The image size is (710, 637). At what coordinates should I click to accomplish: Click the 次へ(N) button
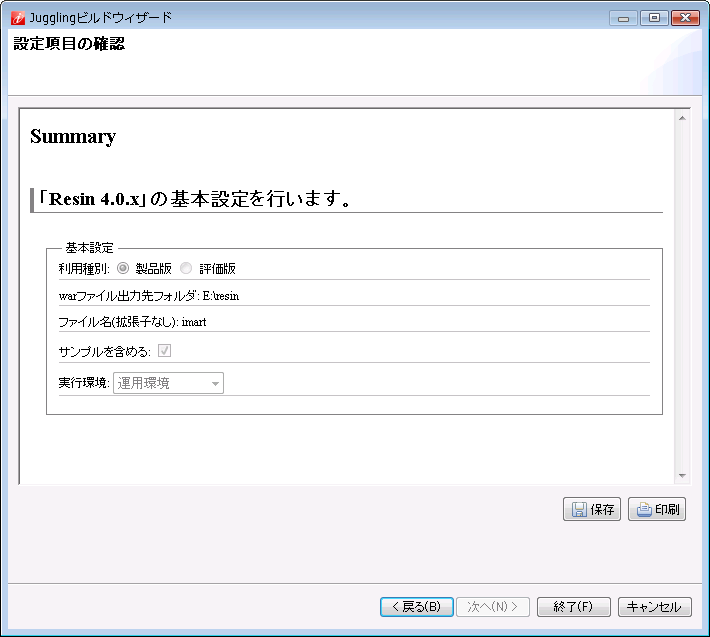click(493, 607)
